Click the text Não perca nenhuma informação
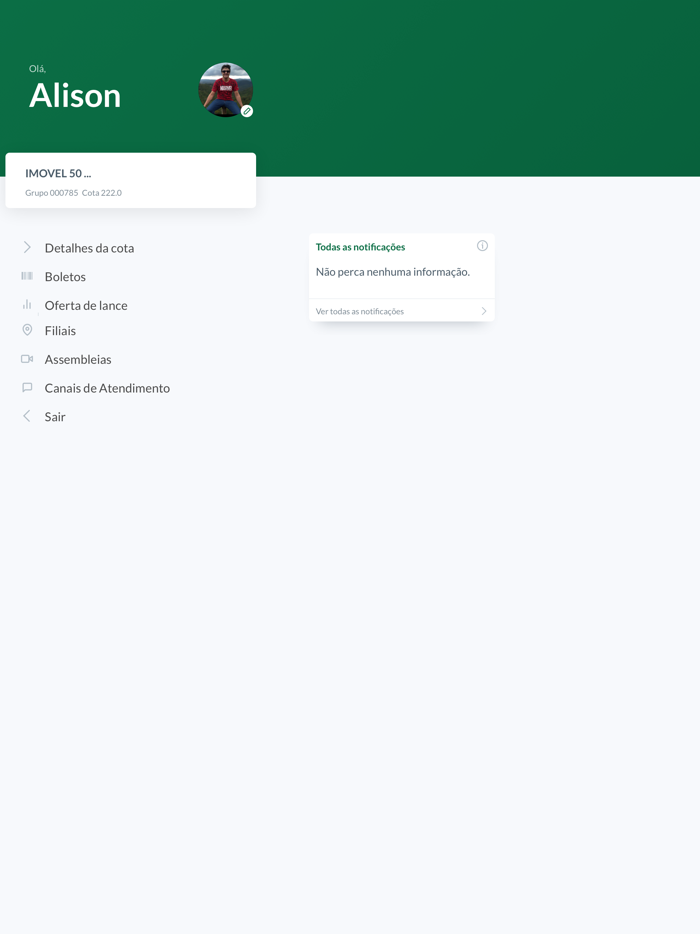Screen dimensions: 700x934 pos(393,272)
